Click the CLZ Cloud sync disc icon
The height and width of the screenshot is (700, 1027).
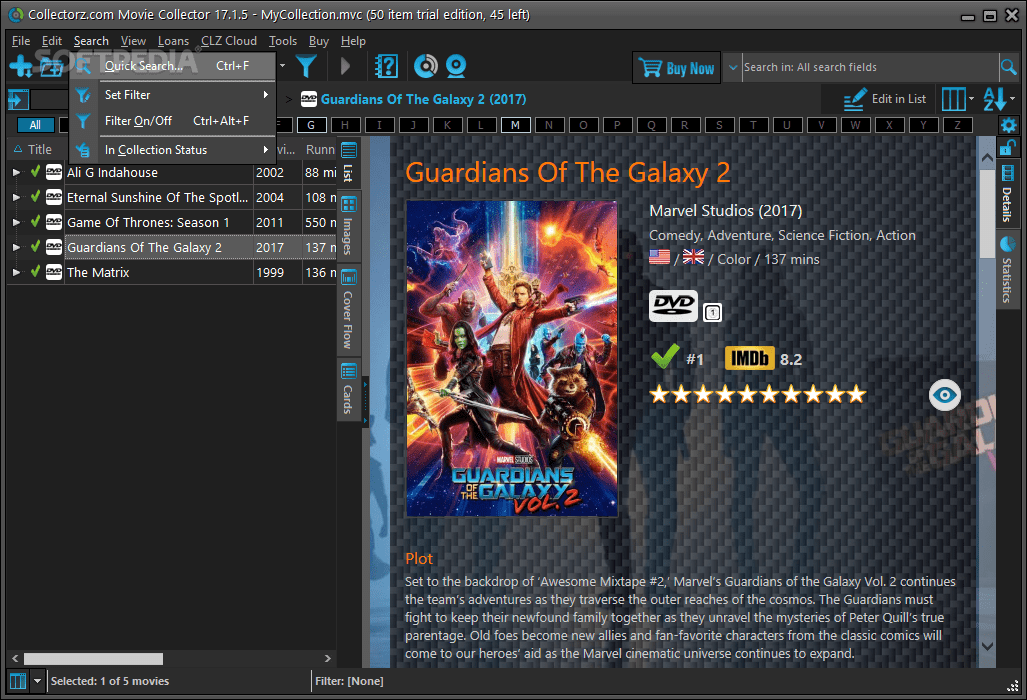(426, 66)
